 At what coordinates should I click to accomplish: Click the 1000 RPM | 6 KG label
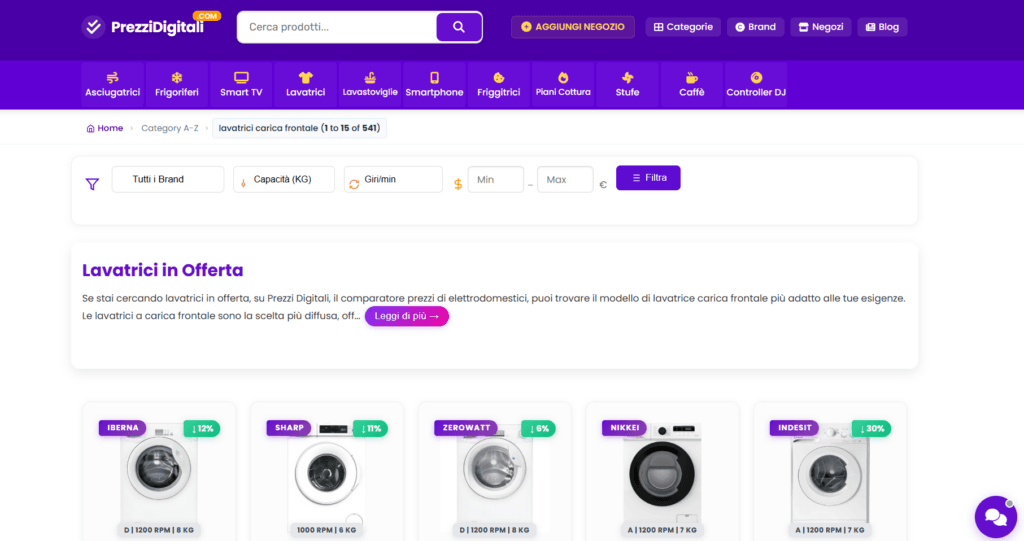pyautogui.click(x=327, y=530)
